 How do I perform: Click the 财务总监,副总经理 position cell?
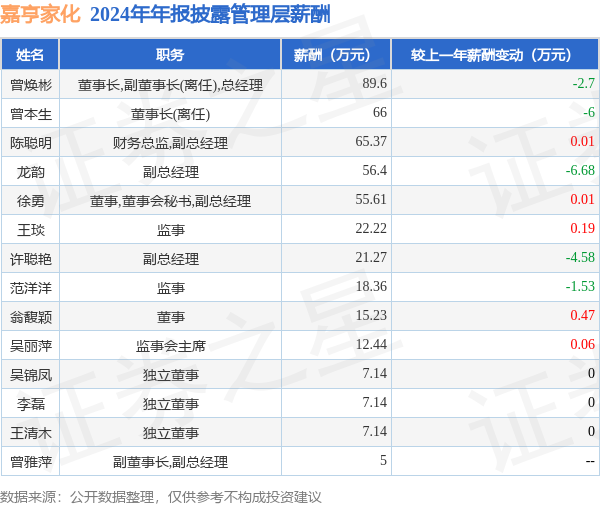click(x=170, y=143)
